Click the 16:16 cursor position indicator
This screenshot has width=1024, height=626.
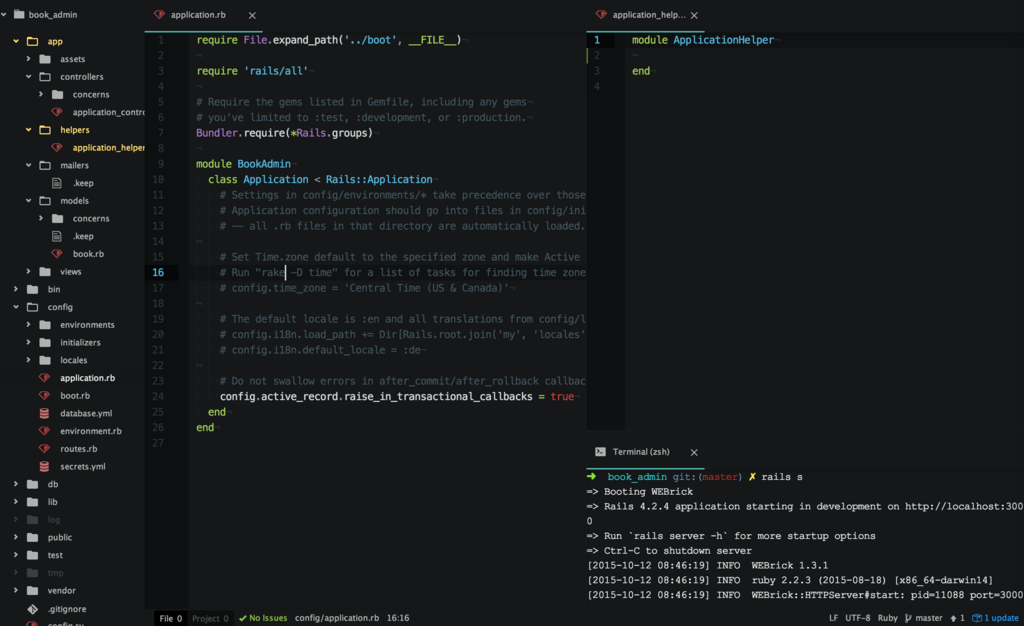pyautogui.click(x=398, y=618)
